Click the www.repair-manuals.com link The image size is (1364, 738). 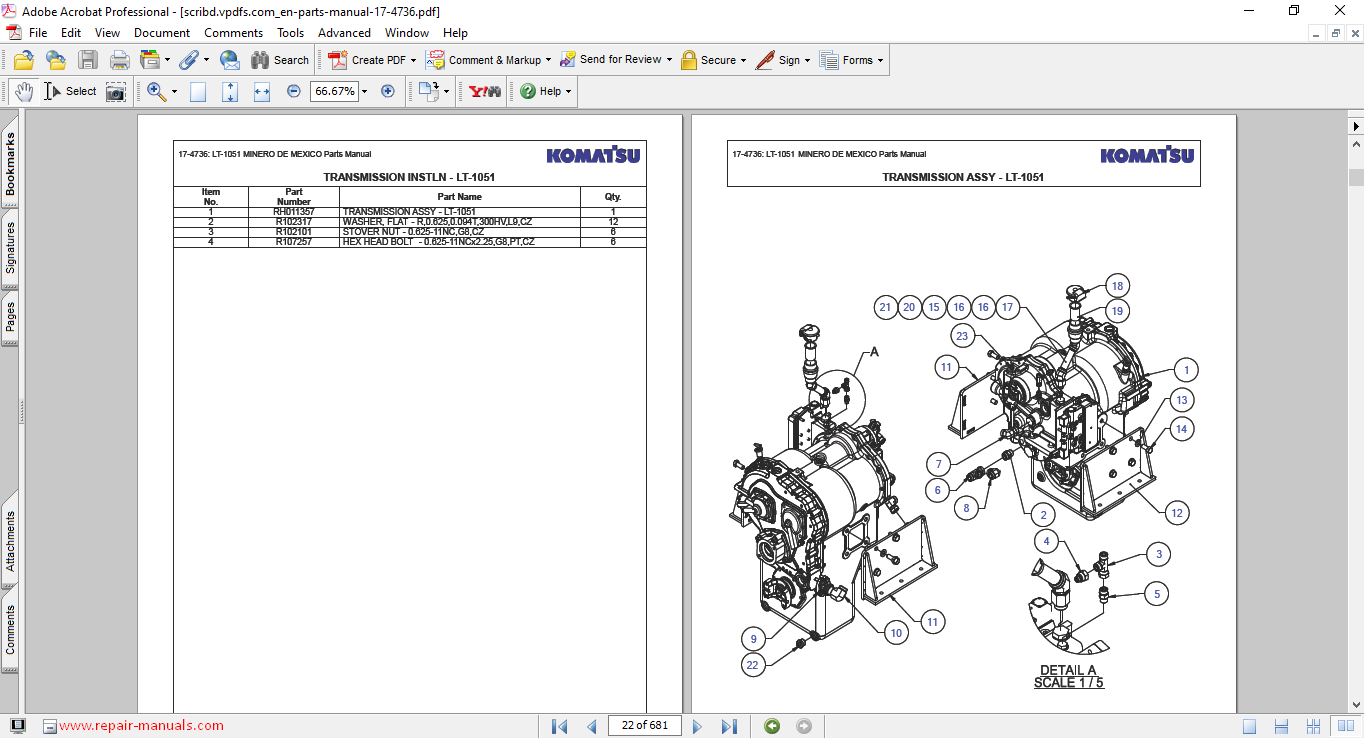click(141, 726)
